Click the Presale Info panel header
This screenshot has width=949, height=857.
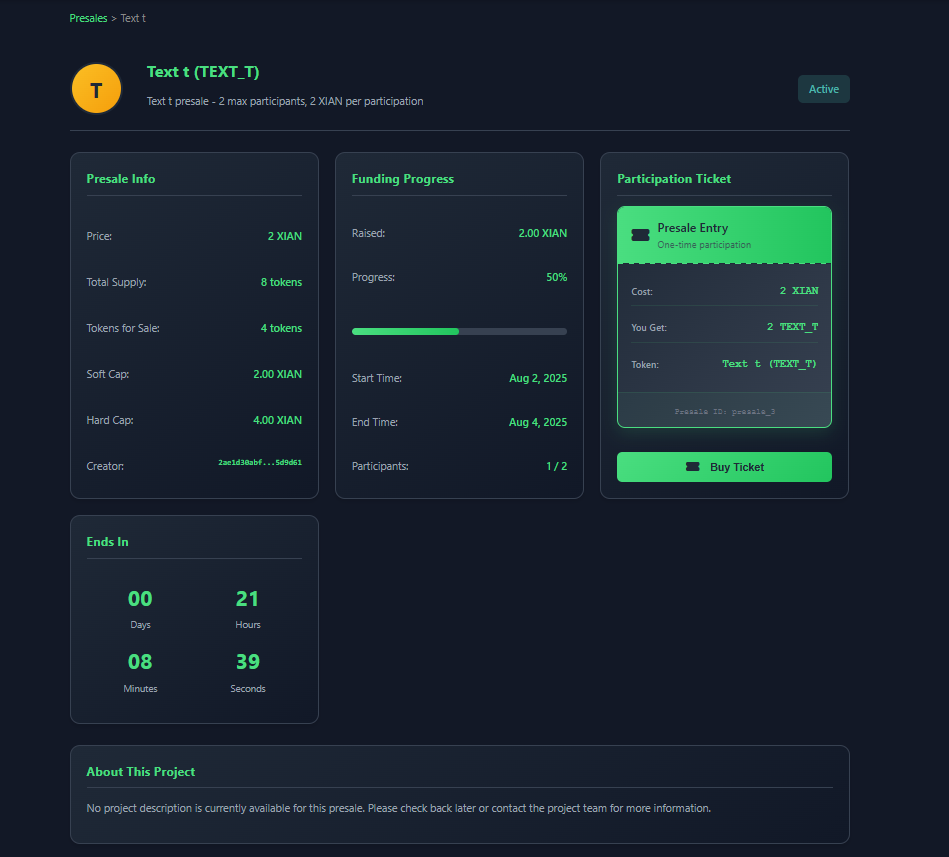(x=120, y=179)
